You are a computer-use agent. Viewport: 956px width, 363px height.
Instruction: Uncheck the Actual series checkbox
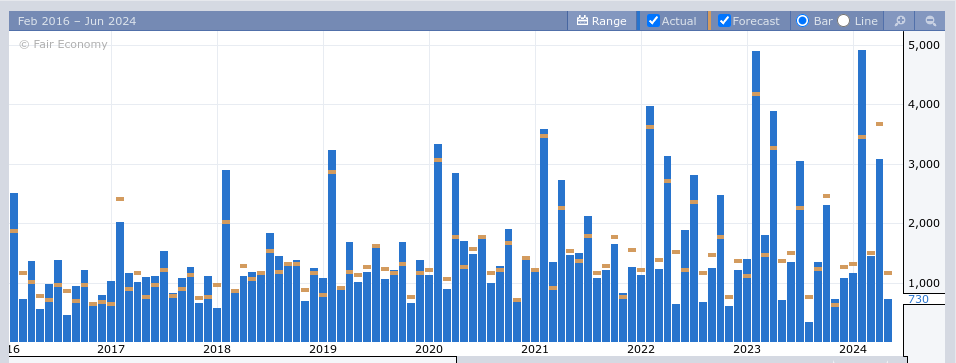[653, 21]
